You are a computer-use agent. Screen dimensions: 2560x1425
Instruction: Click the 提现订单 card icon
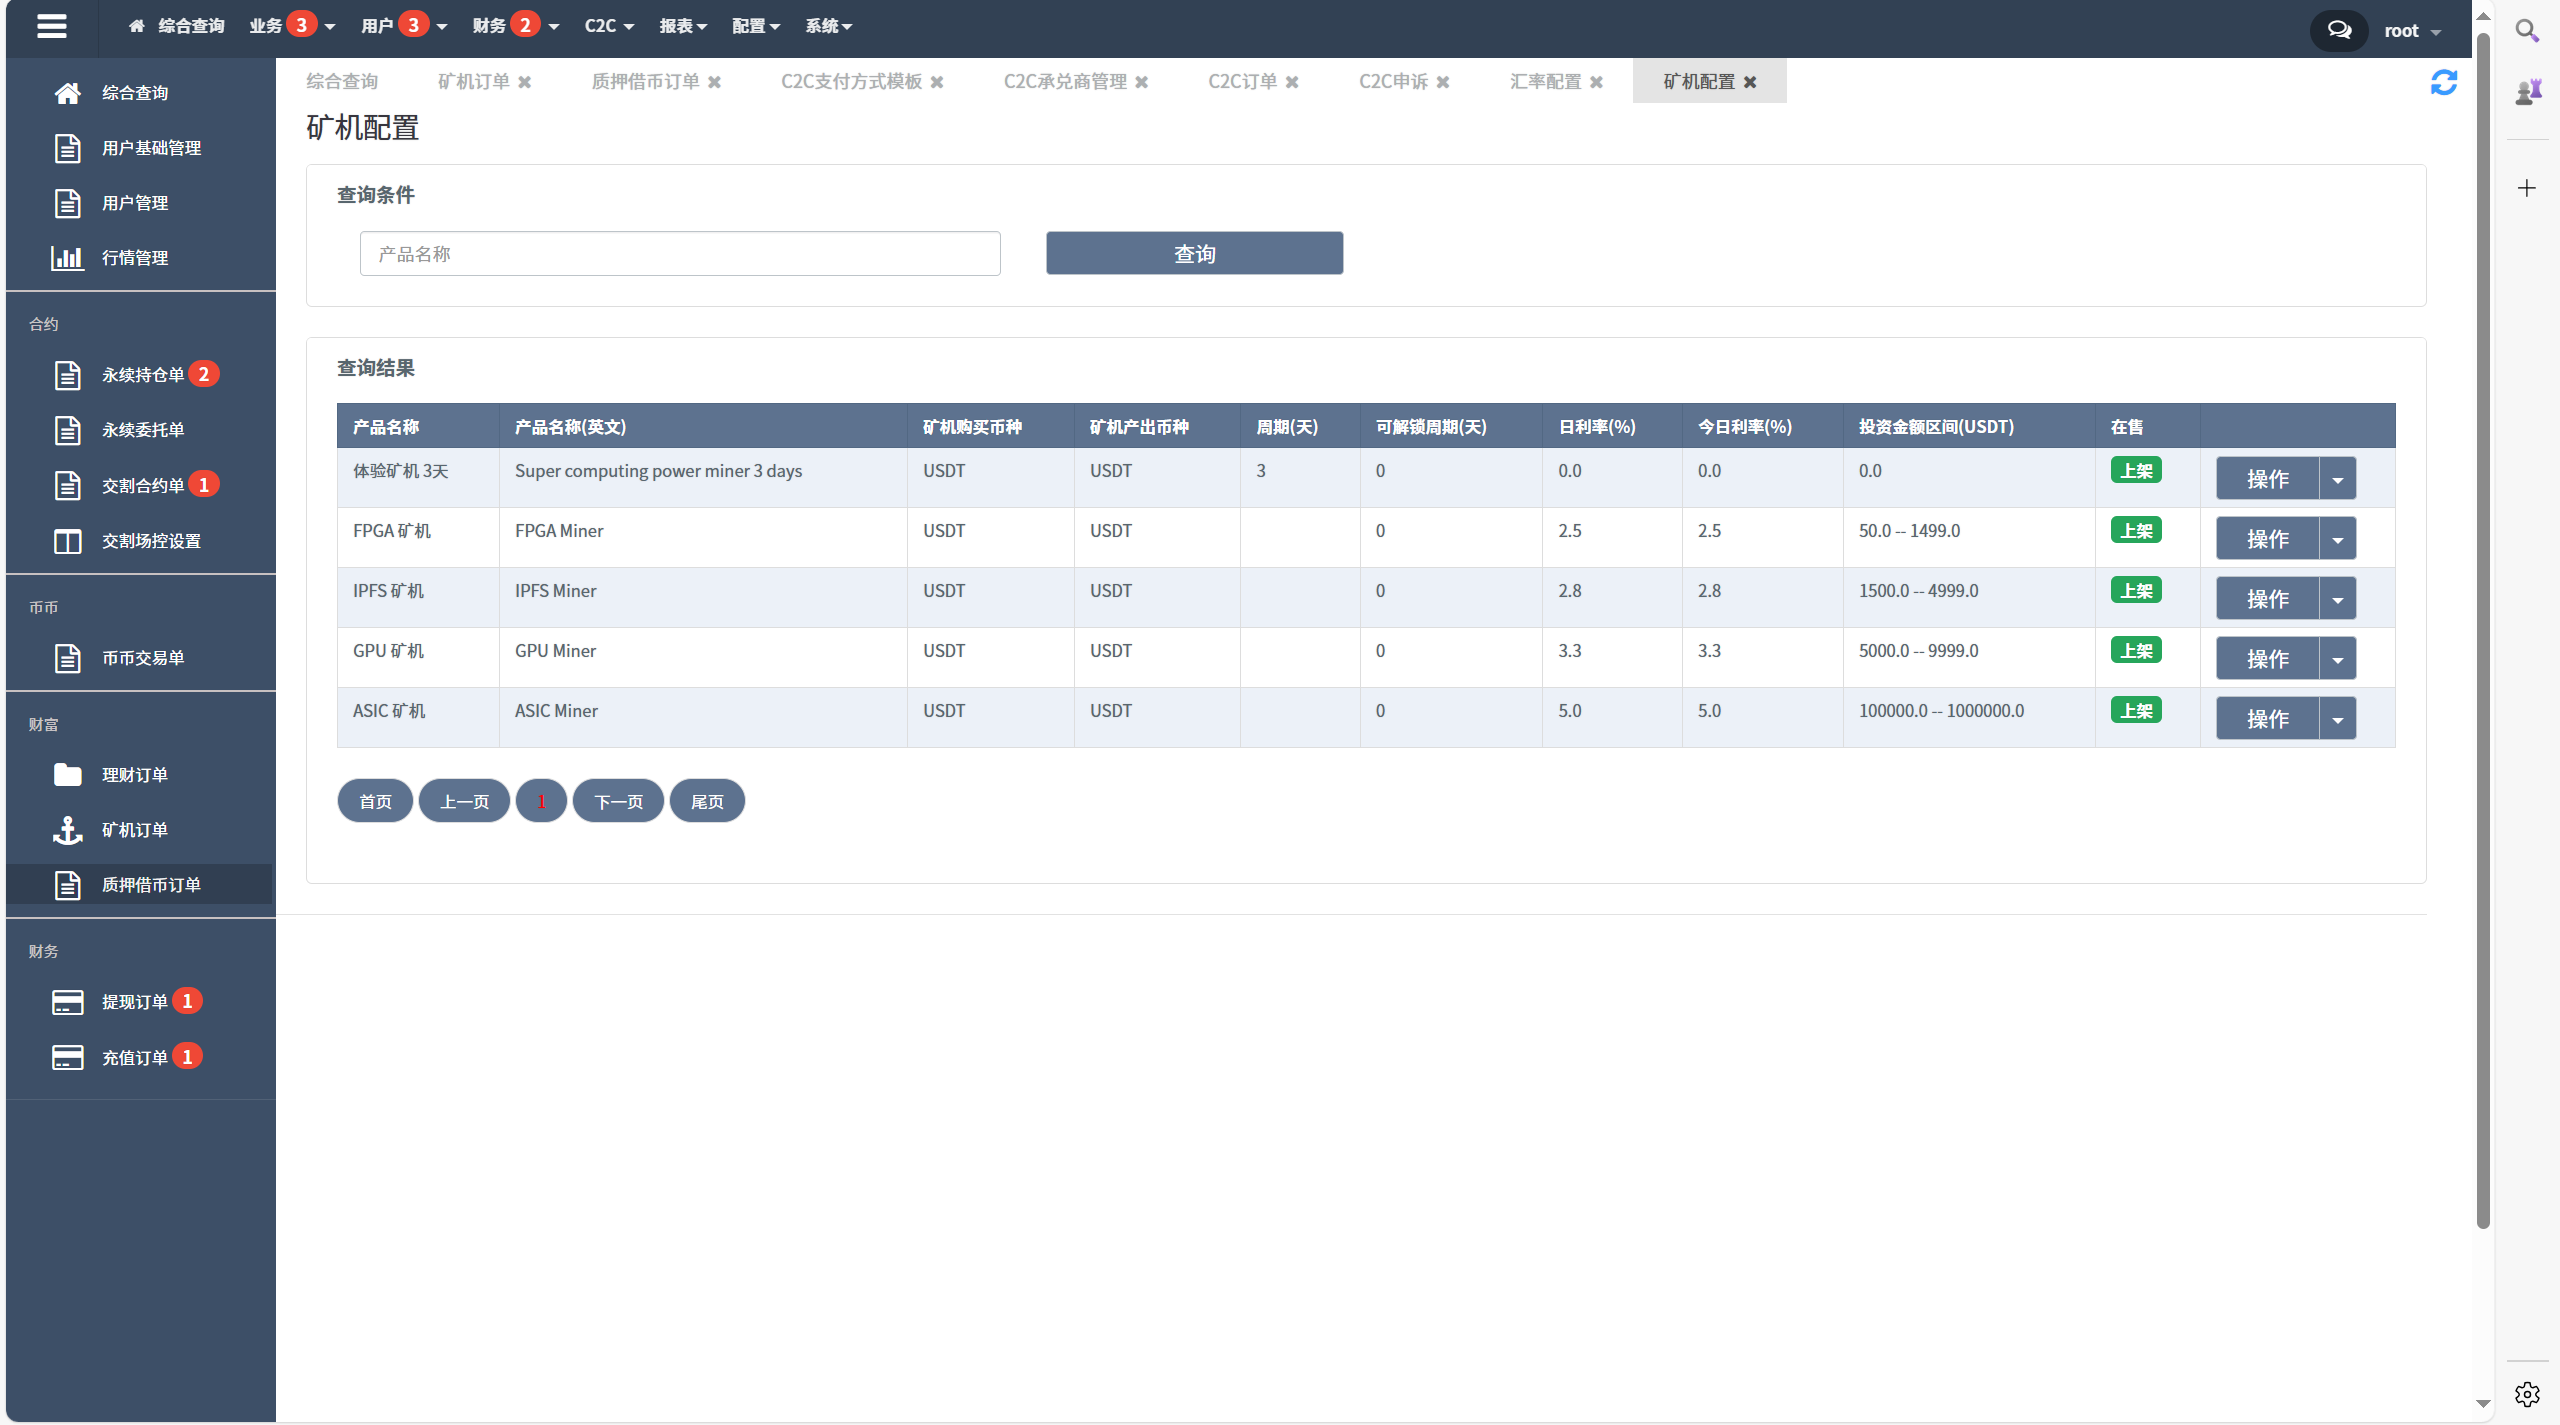tap(65, 1002)
